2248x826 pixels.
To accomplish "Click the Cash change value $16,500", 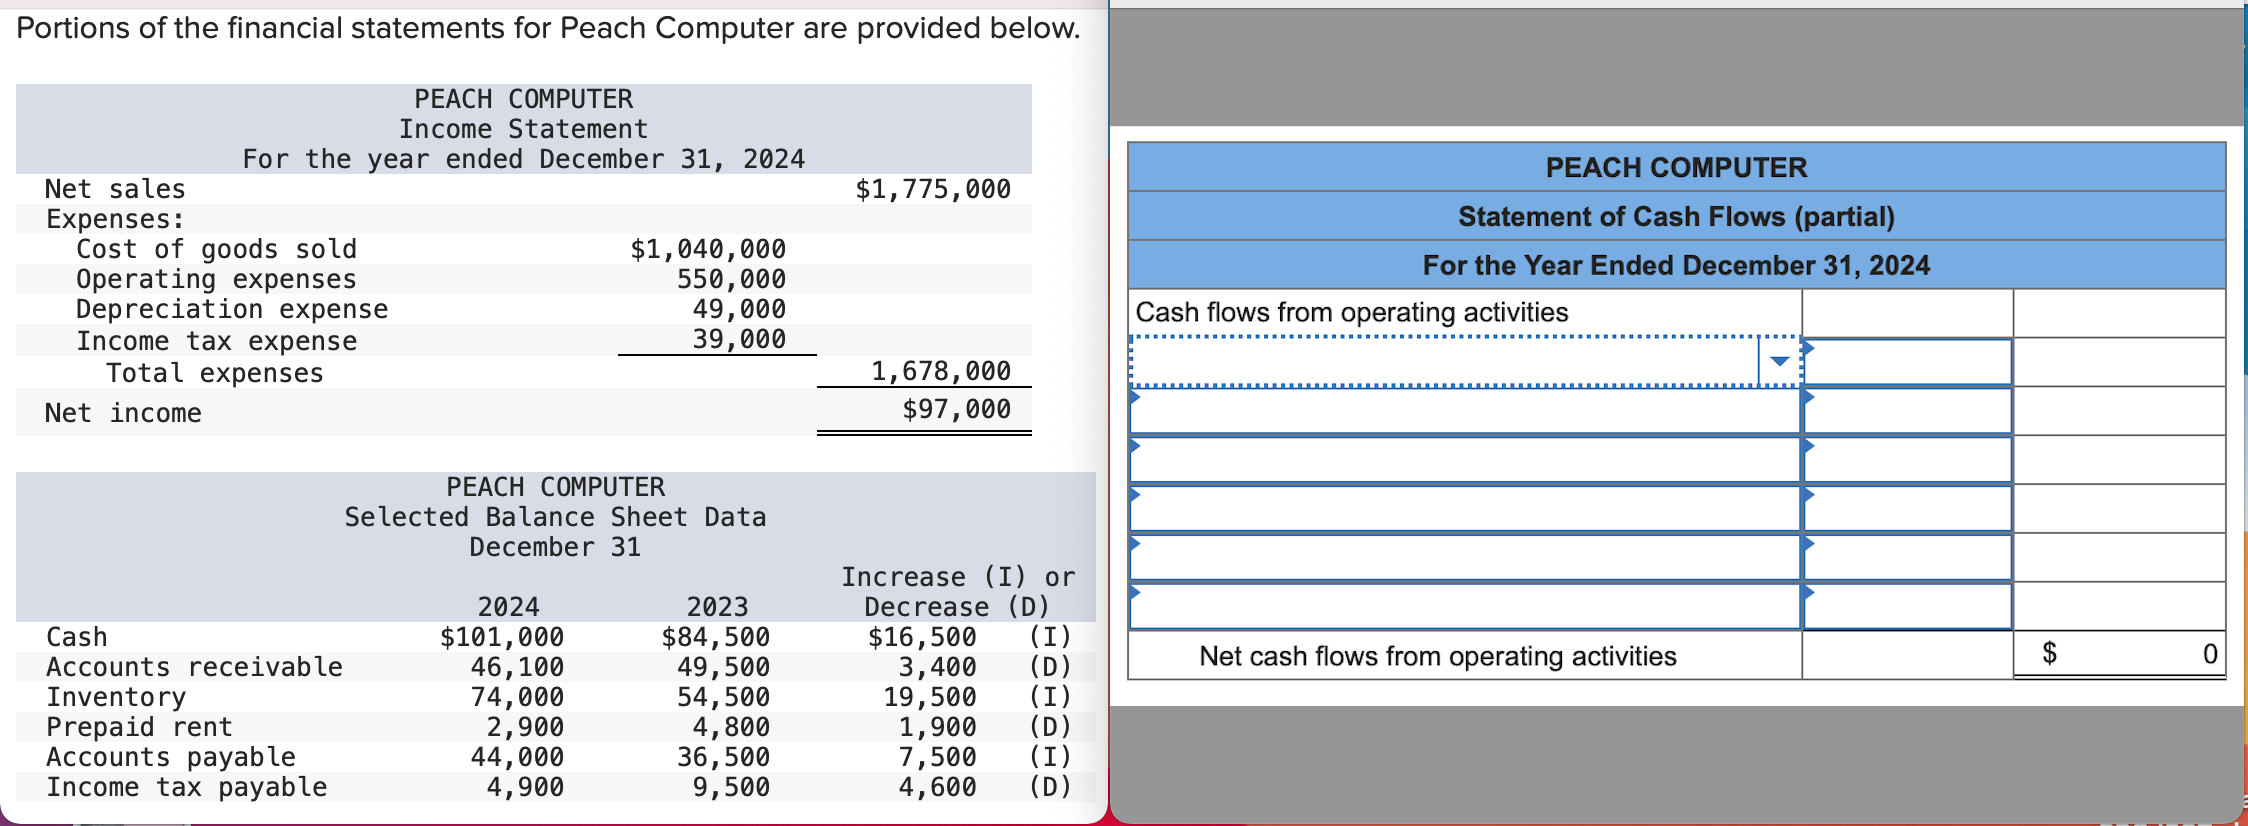I will click(922, 637).
